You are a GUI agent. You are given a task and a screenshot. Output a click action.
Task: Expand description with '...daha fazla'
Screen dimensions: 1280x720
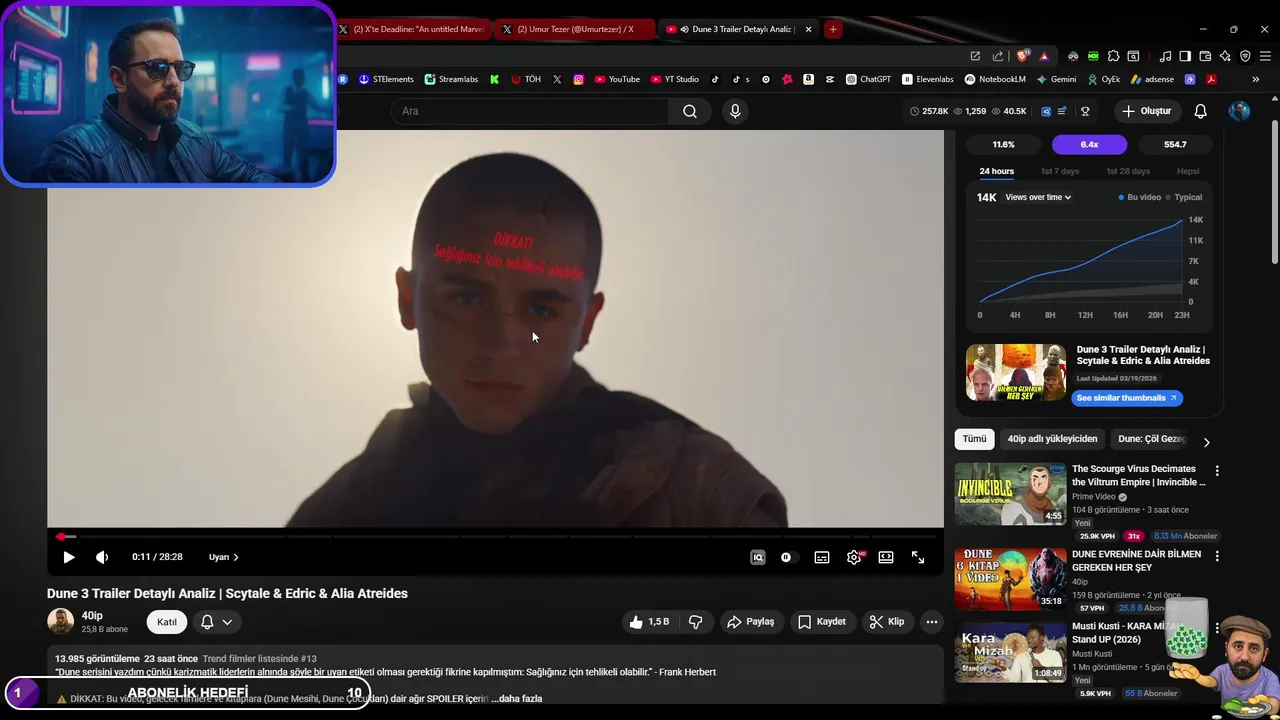tap(516, 698)
